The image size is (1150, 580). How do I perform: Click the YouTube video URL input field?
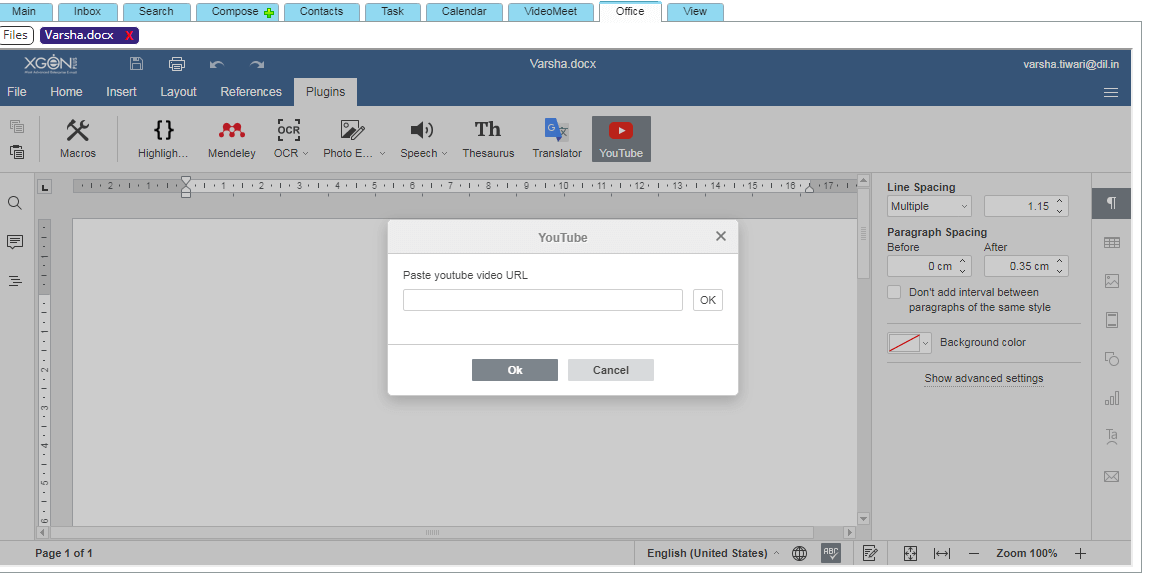(543, 300)
